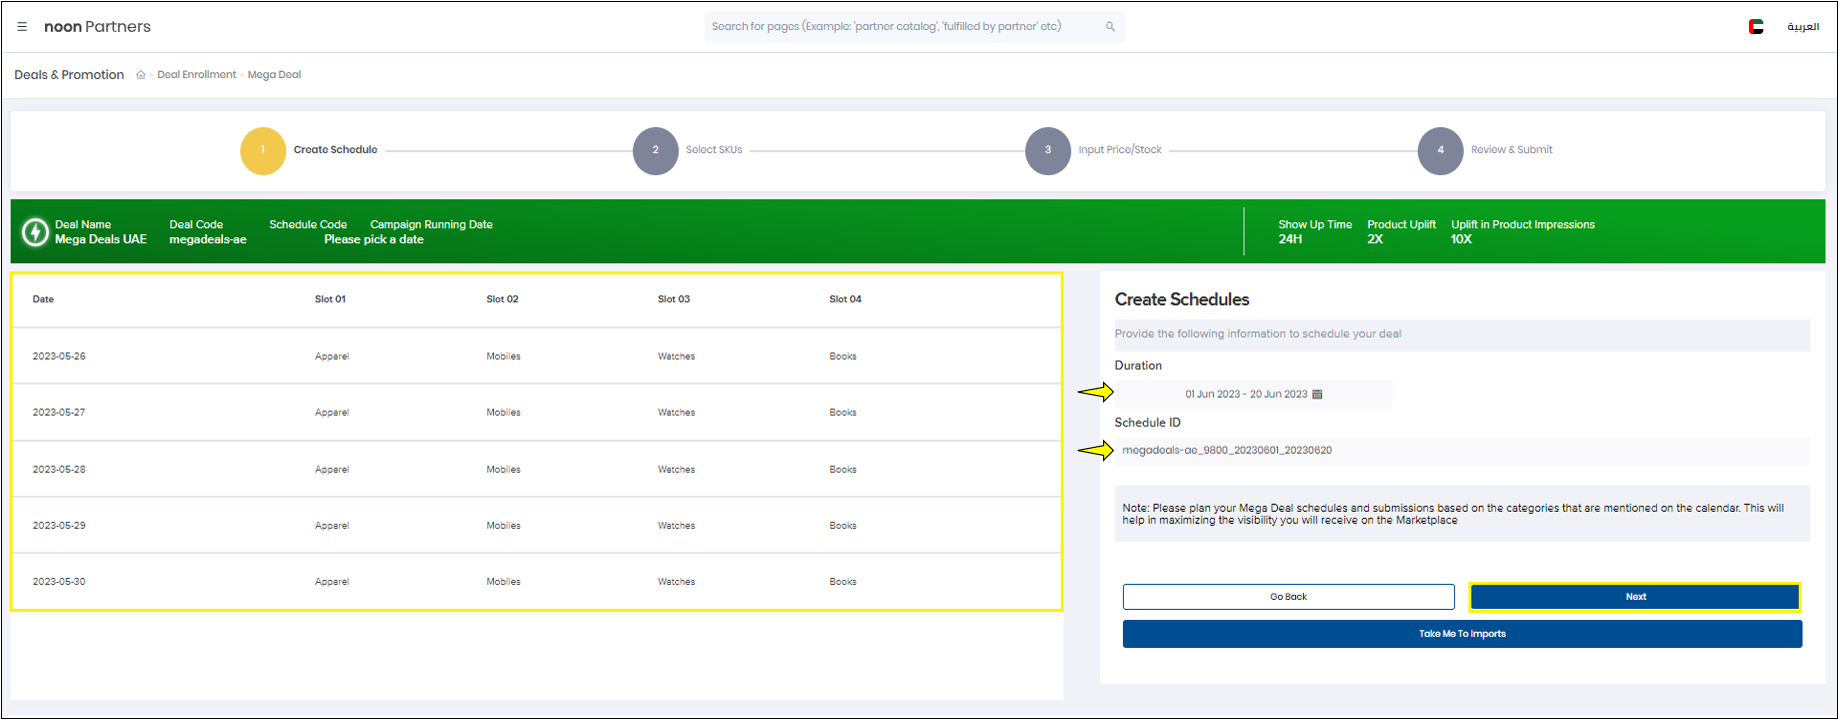The height and width of the screenshot is (720, 1840).
Task: Click Mobiles in the 2023-05-29 row
Action: (503, 525)
